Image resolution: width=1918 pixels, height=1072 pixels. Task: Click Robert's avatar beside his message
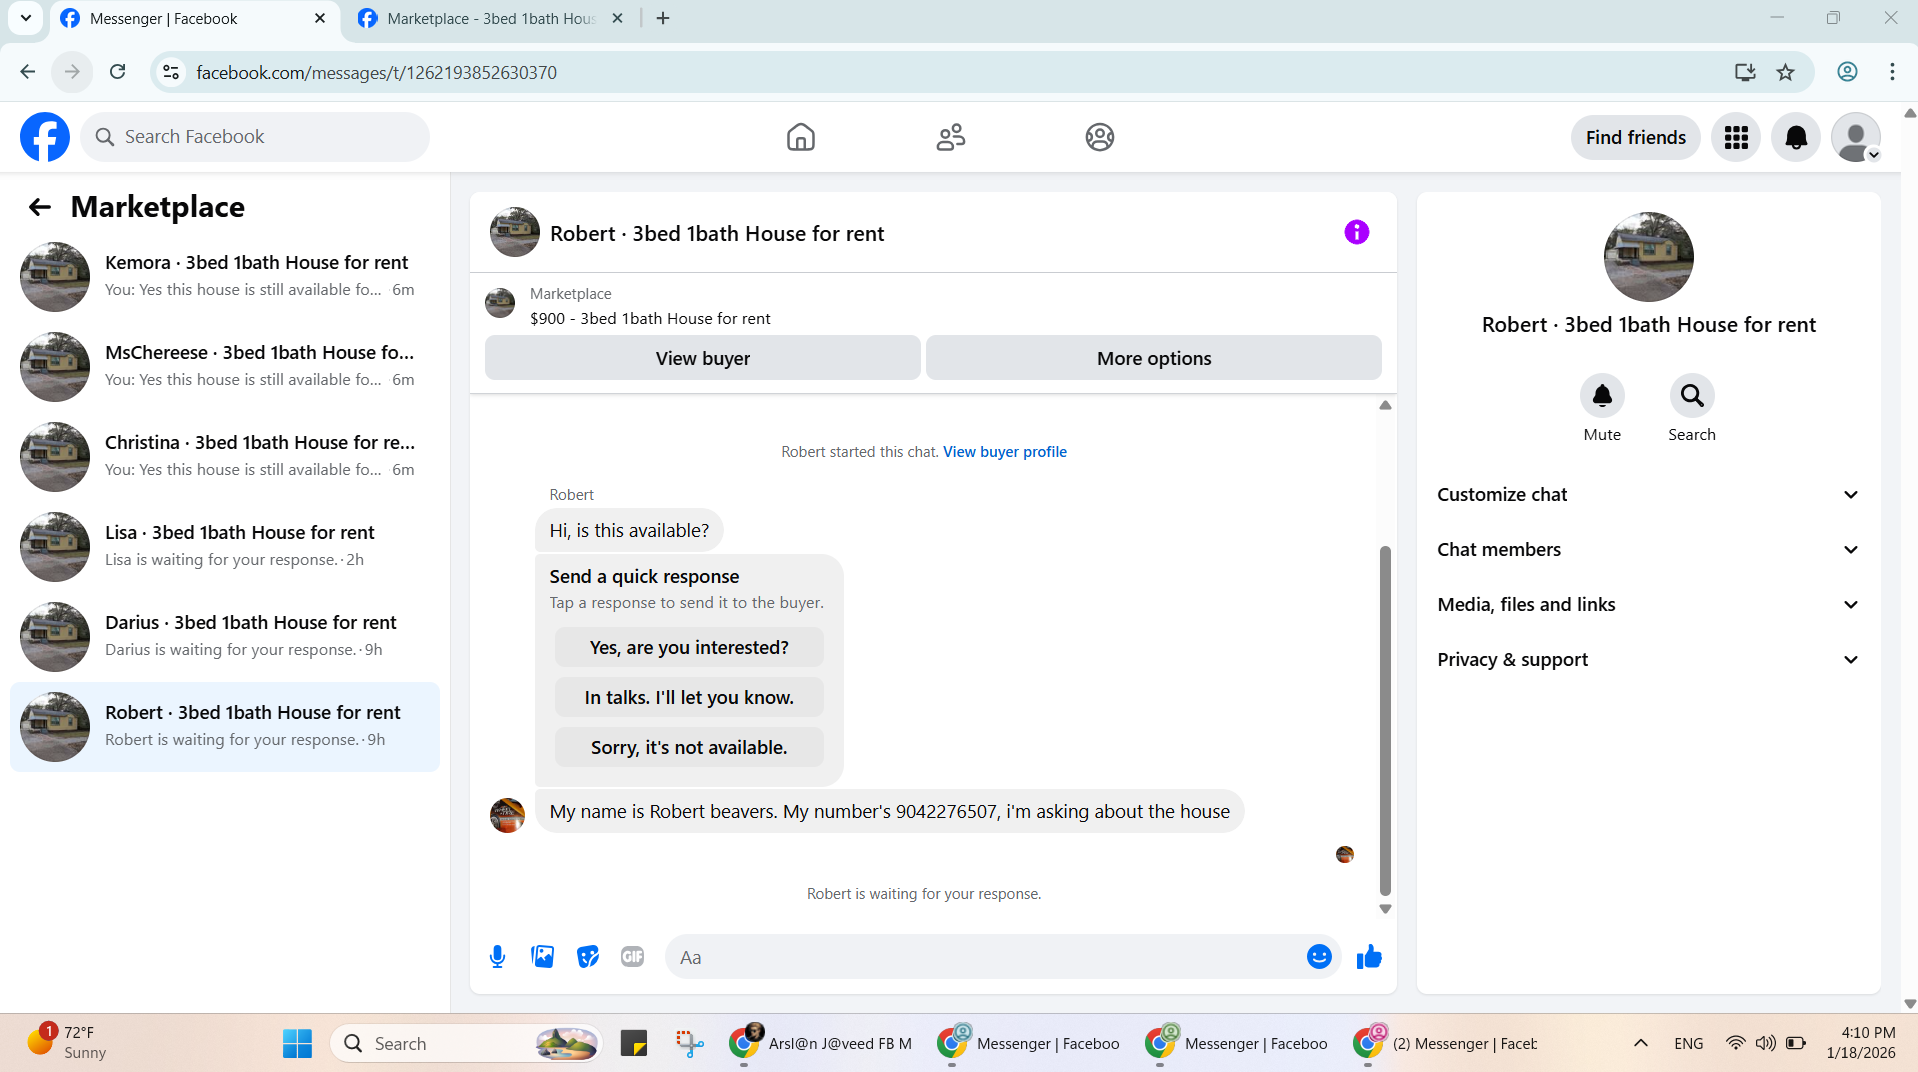507,815
